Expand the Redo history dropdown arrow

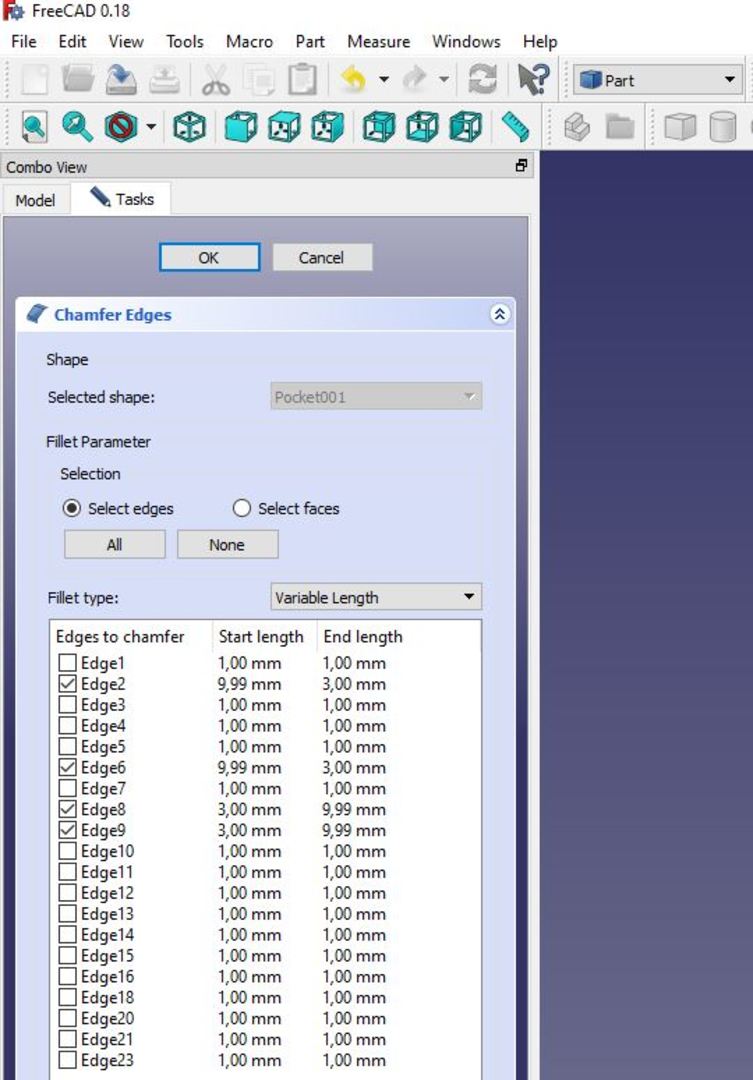click(x=444, y=80)
